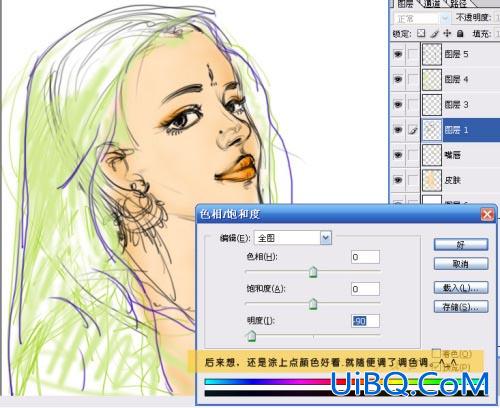The image size is (500, 408).
Task: Click the 好 button
Action: [461, 245]
